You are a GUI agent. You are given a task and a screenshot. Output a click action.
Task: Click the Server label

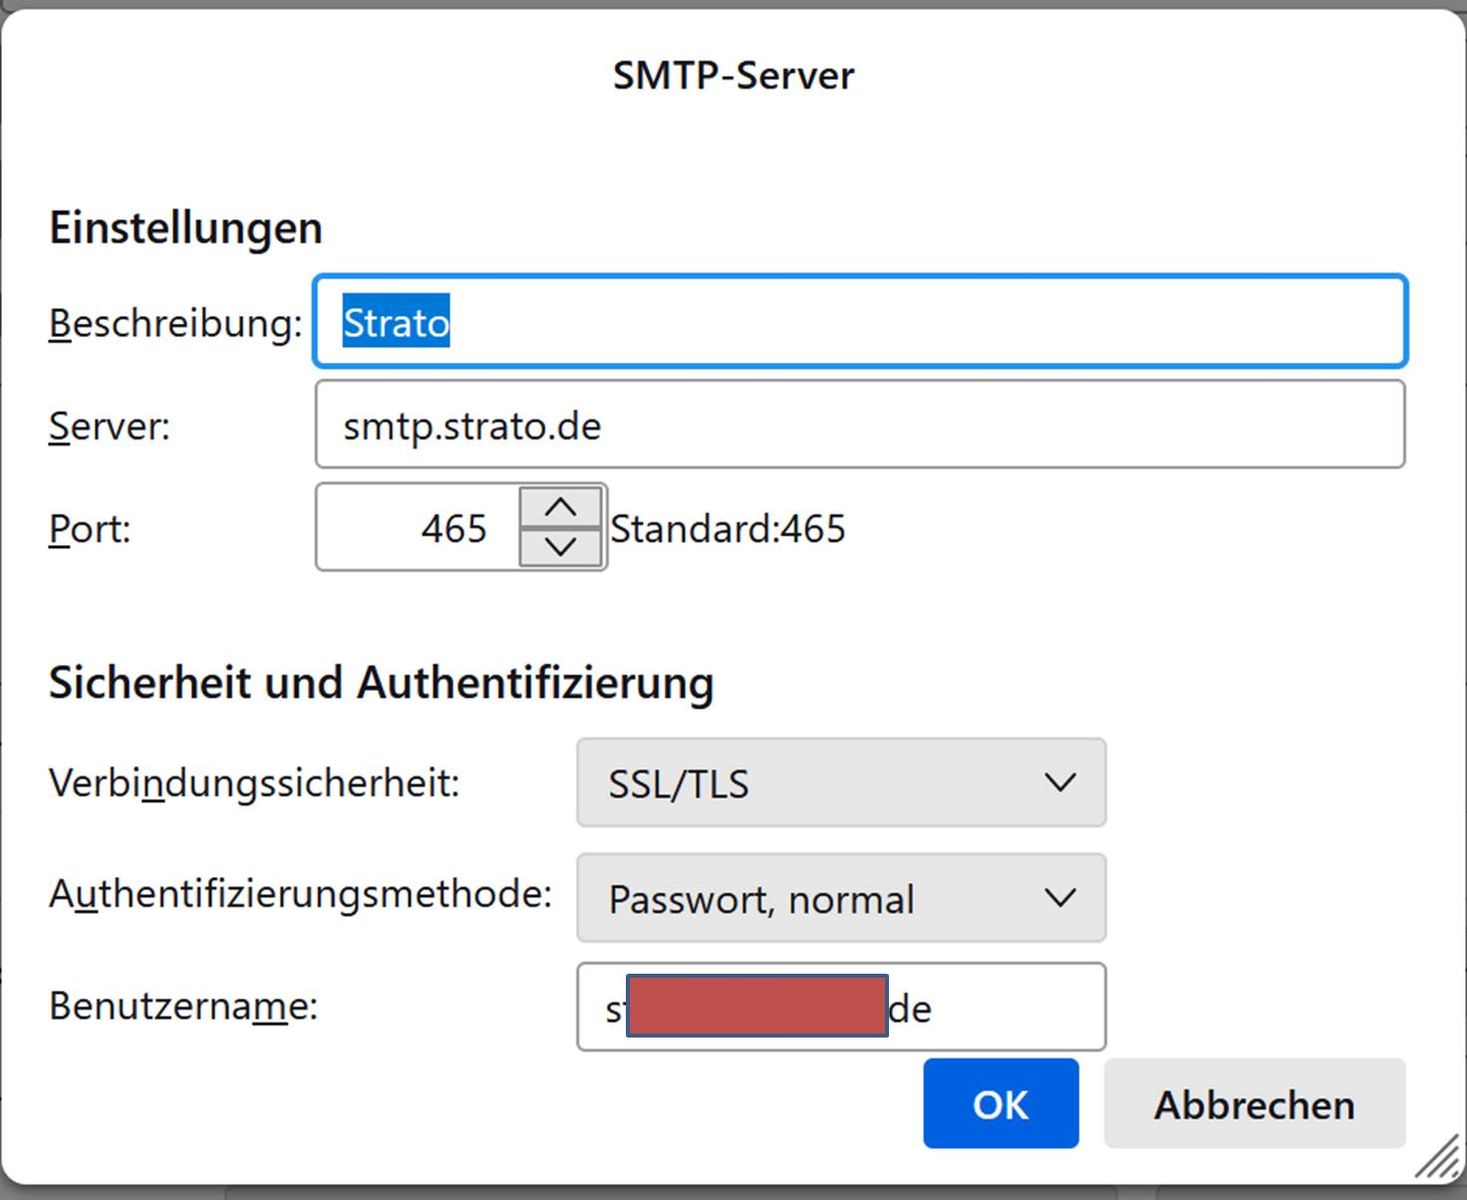tap(109, 426)
